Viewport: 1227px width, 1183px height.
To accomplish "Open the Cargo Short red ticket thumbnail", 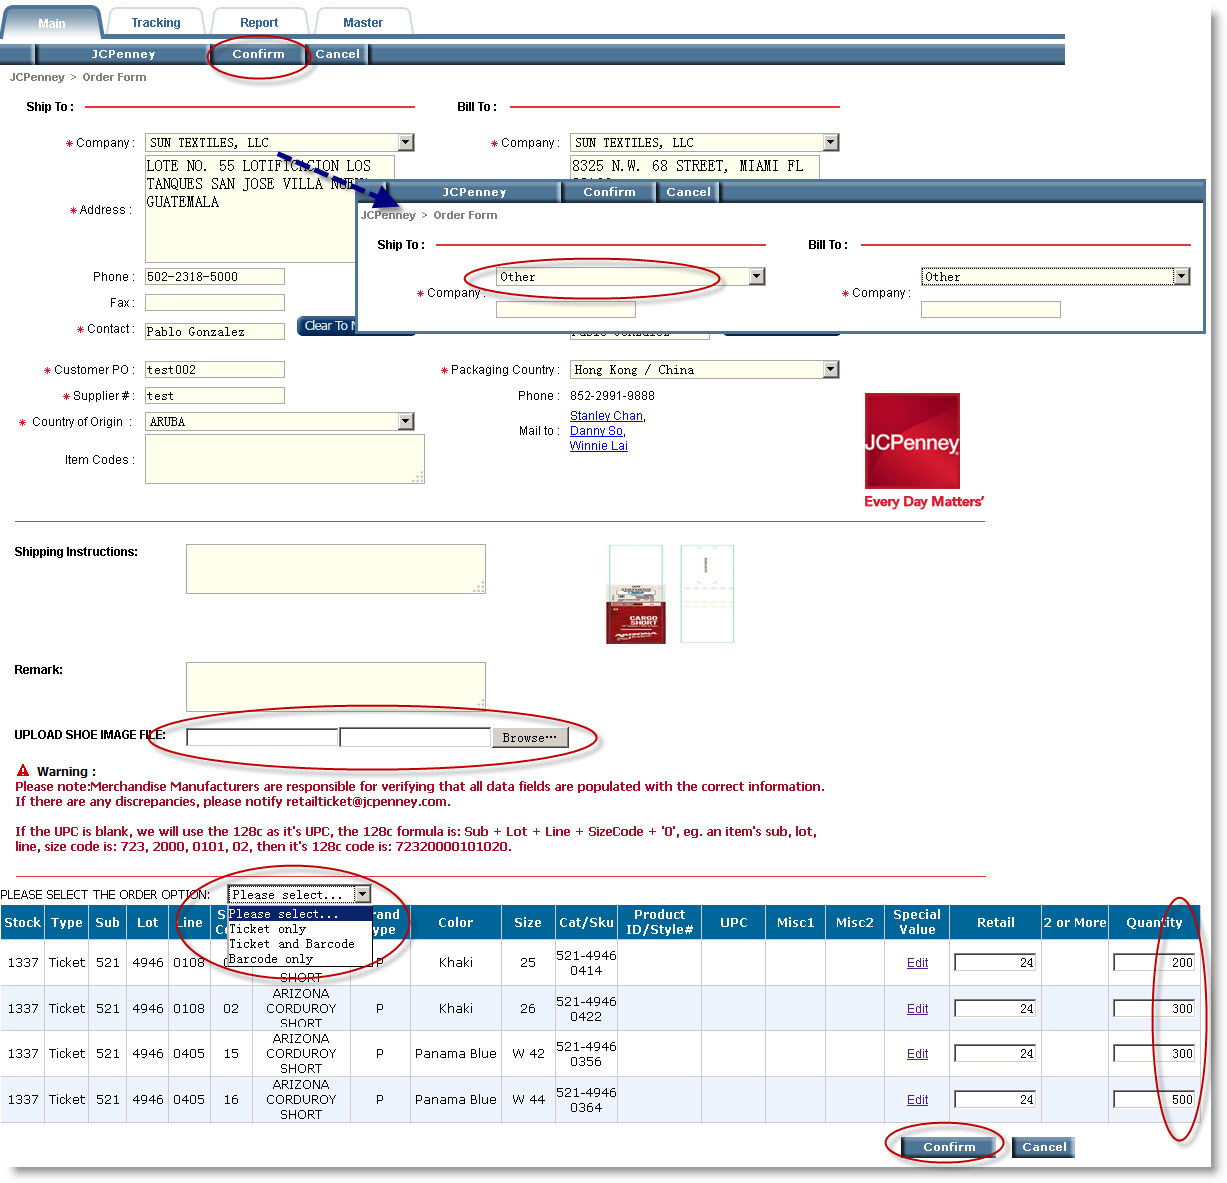I will (636, 594).
